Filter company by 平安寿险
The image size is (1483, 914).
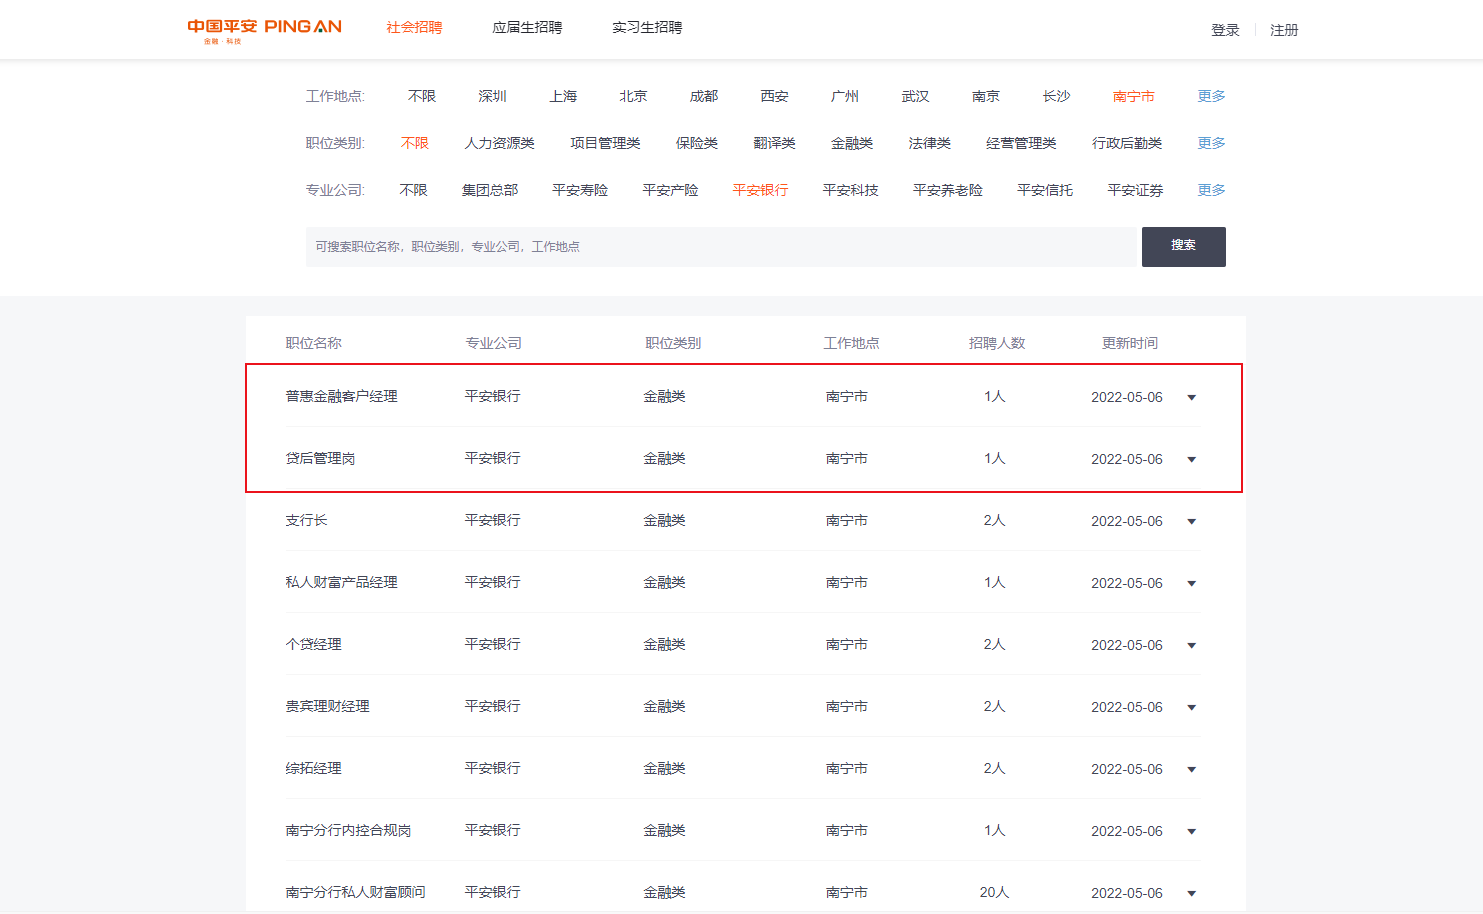[580, 190]
